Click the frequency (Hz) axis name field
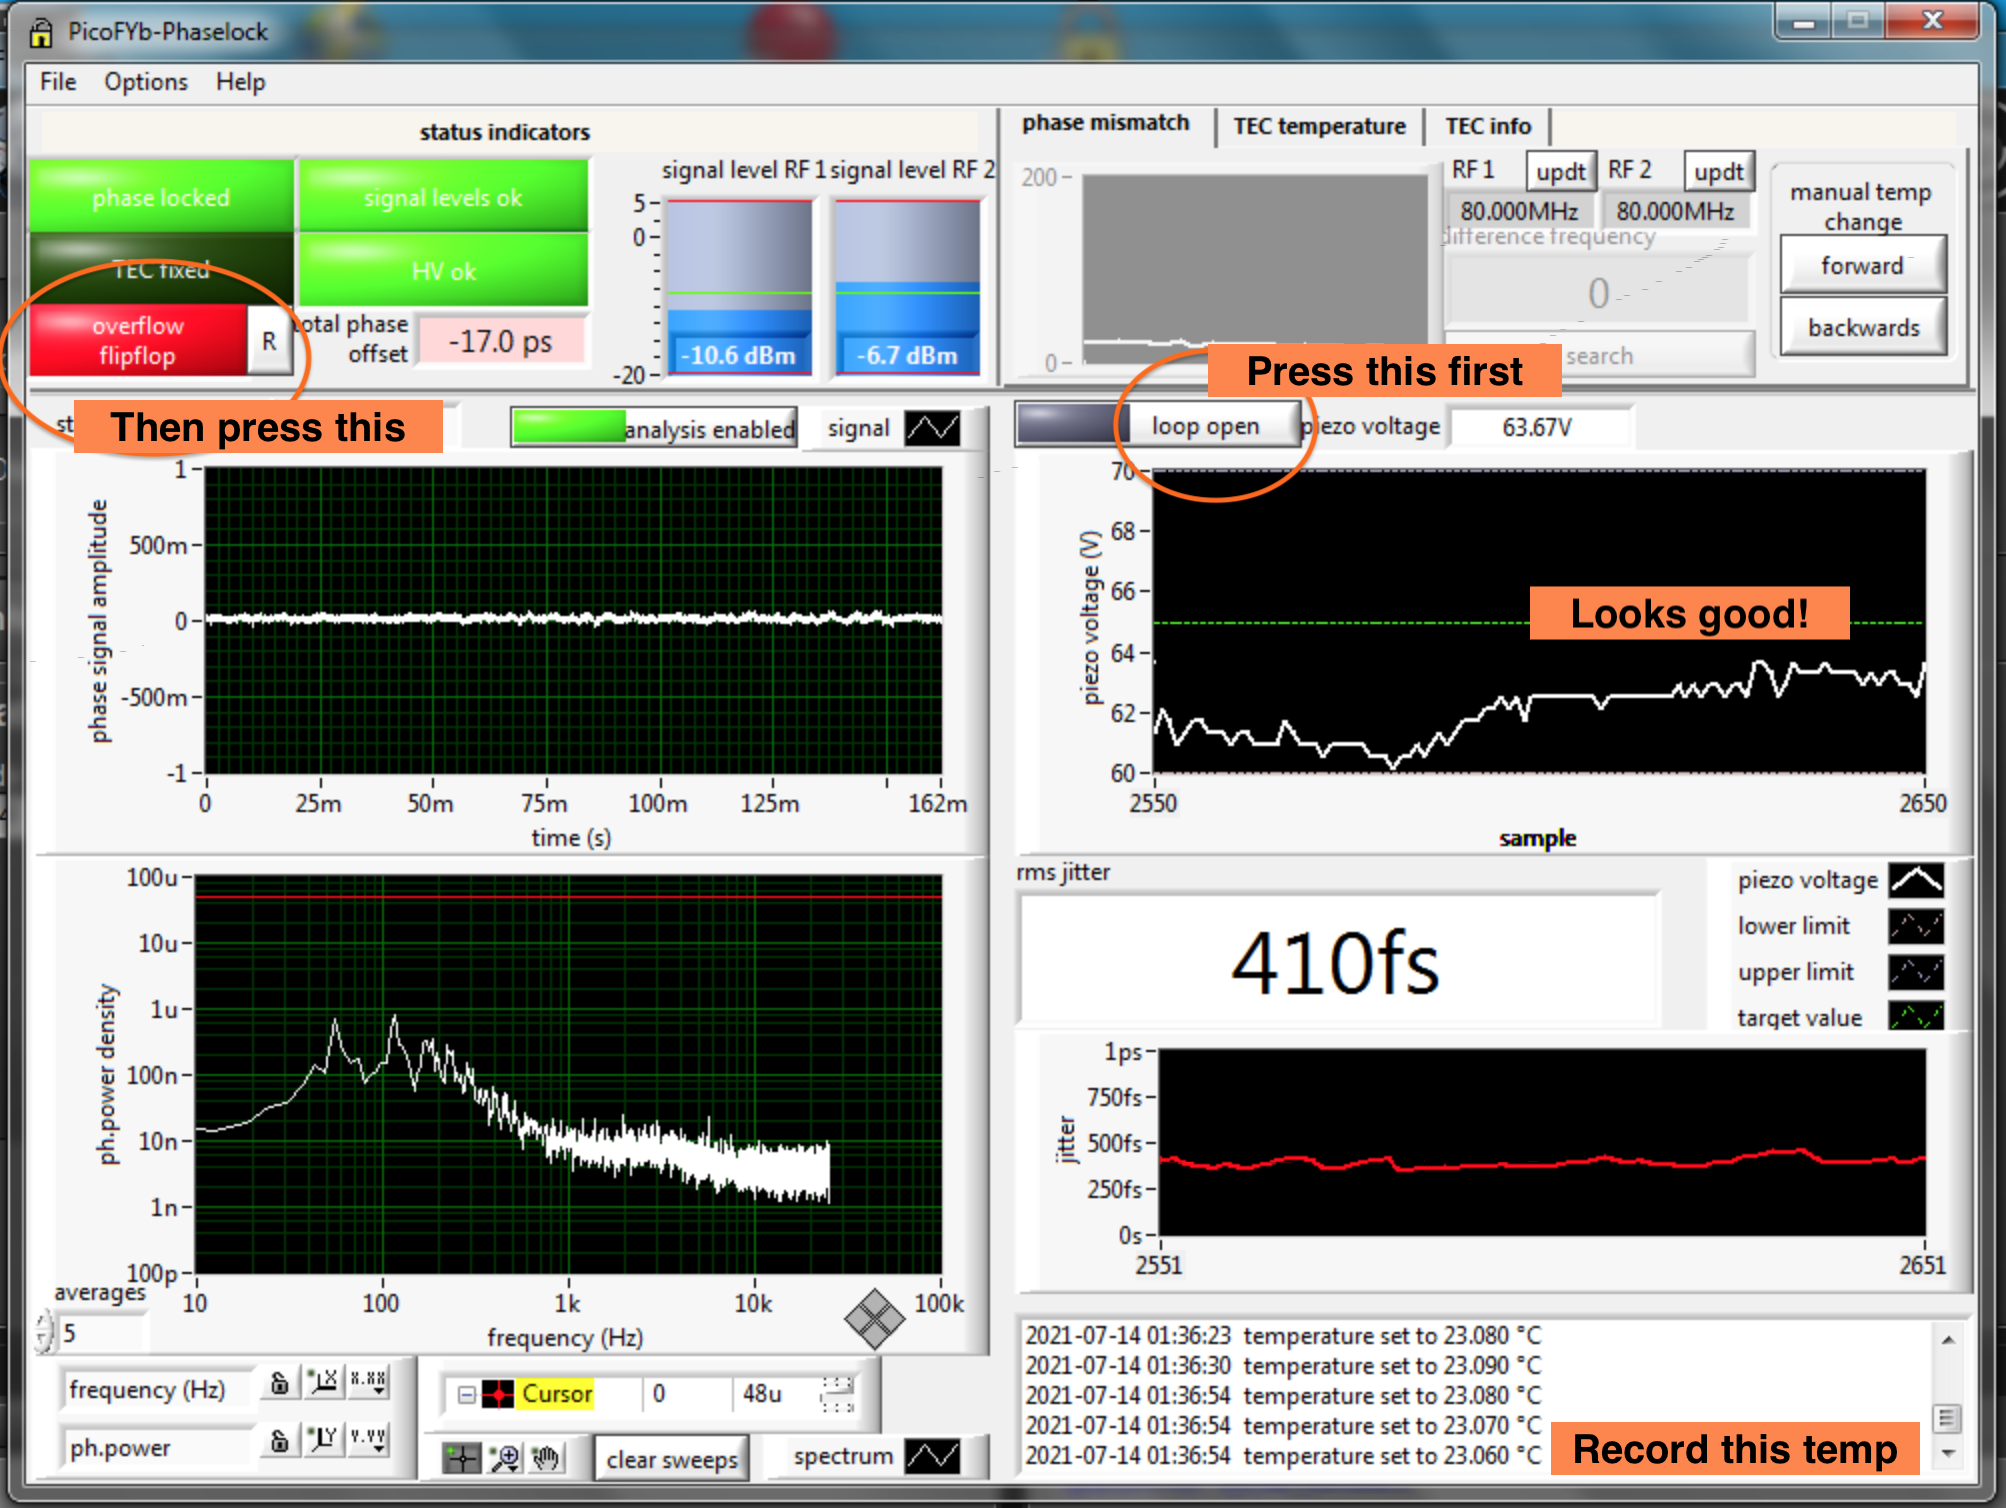2006x1508 pixels. [157, 1389]
